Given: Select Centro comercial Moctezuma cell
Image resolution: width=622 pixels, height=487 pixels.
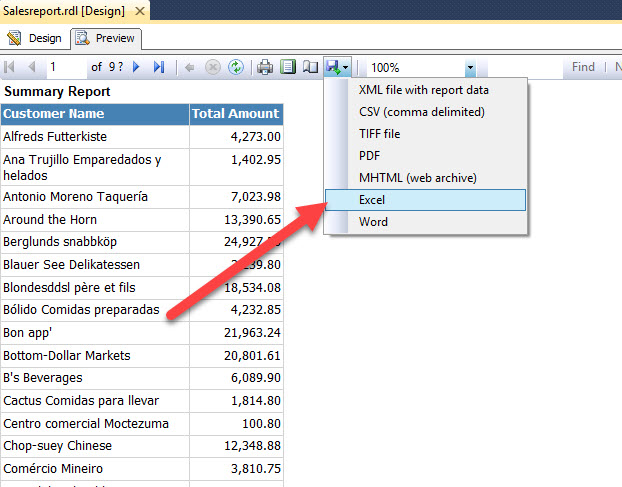Looking at the screenshot, I should pos(95,424).
